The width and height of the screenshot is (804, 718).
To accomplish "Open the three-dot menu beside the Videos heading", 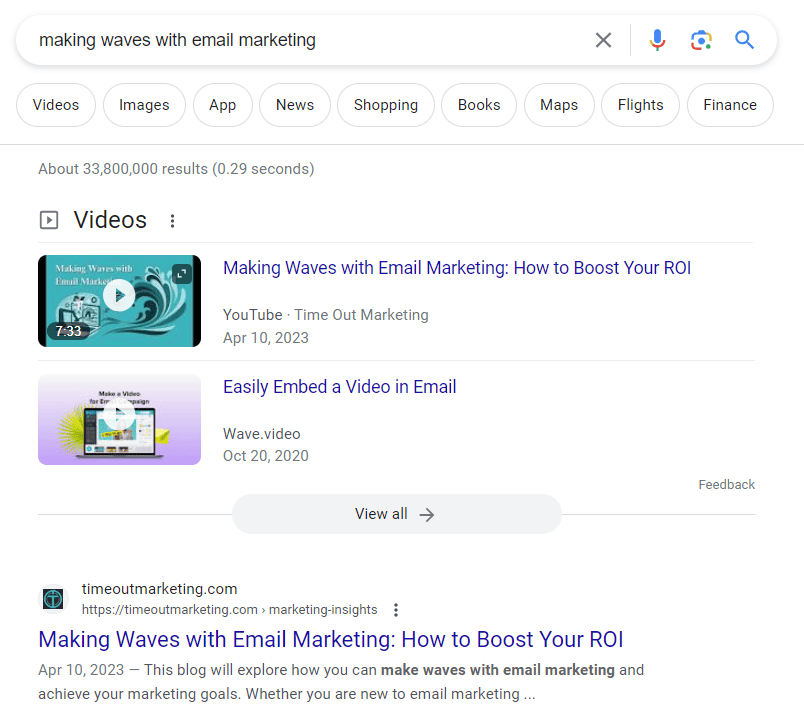I will 172,221.
